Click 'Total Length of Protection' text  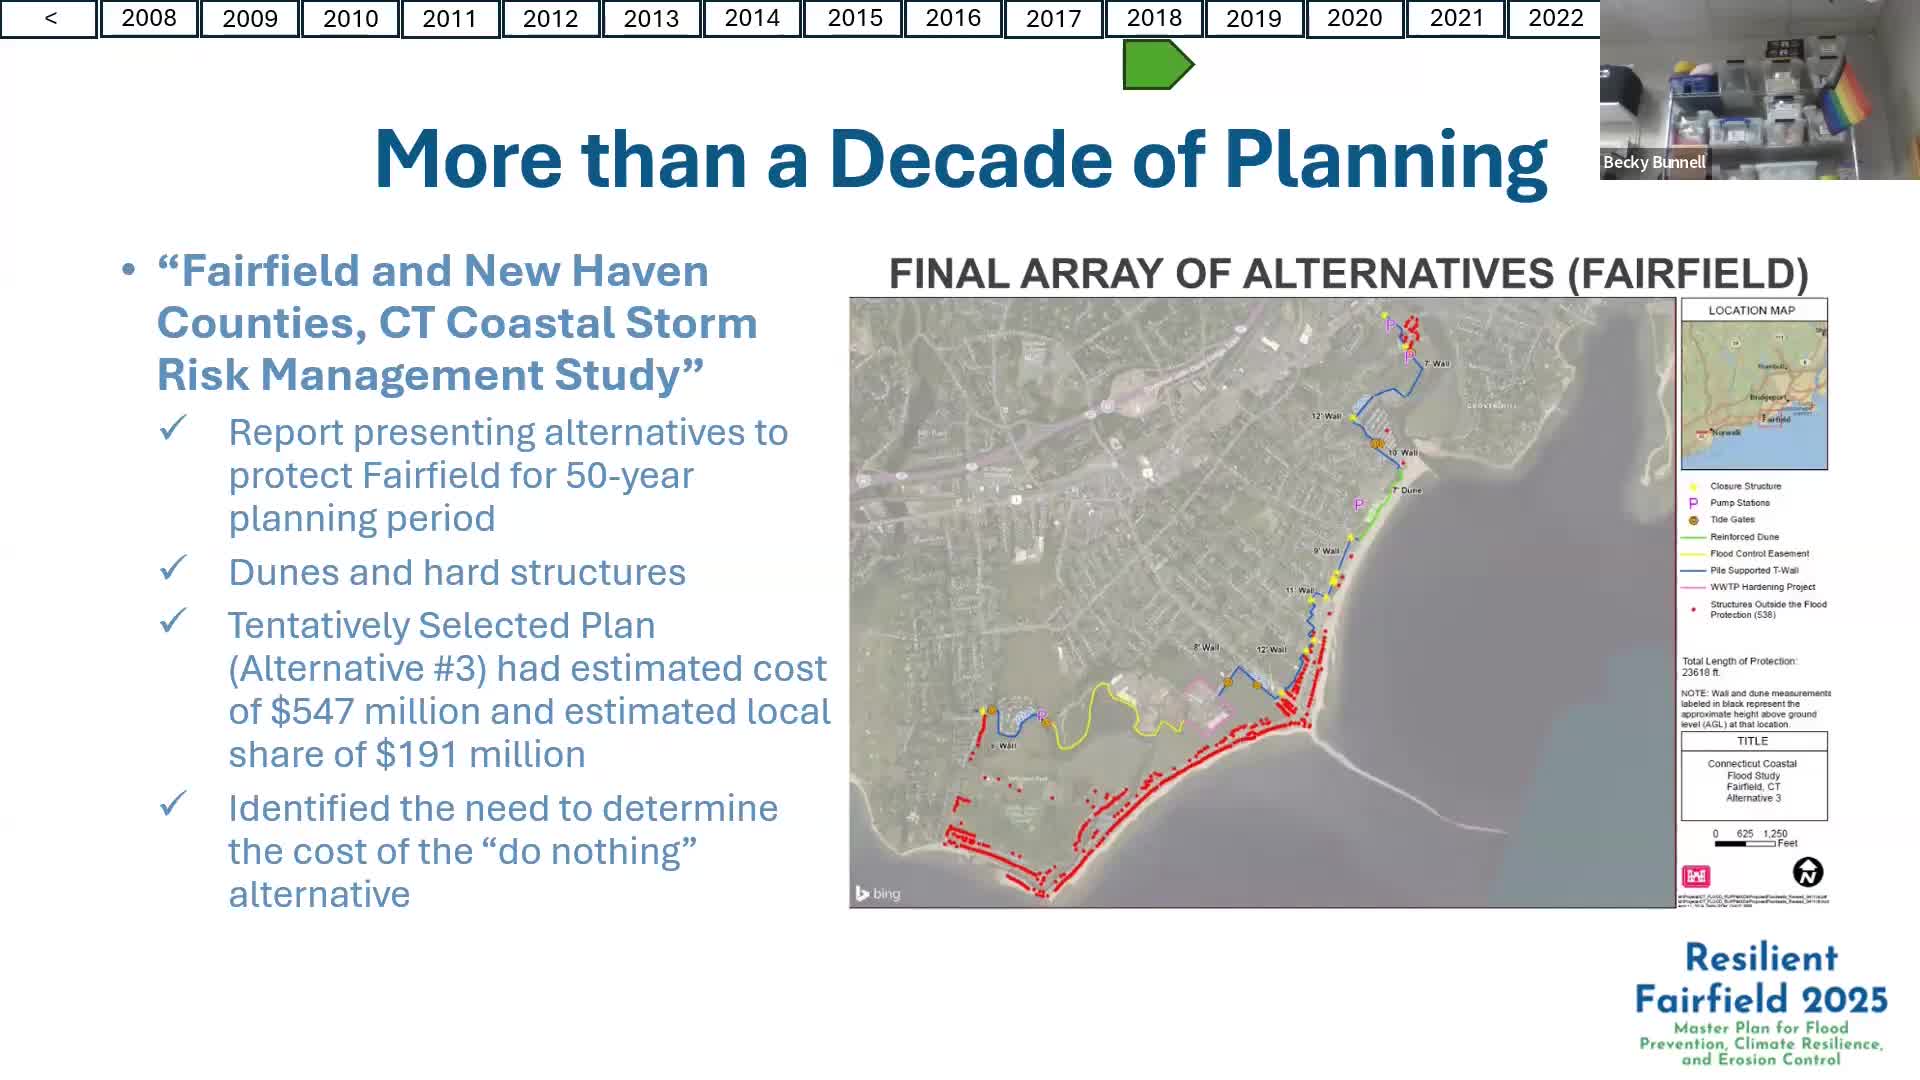tap(1739, 667)
